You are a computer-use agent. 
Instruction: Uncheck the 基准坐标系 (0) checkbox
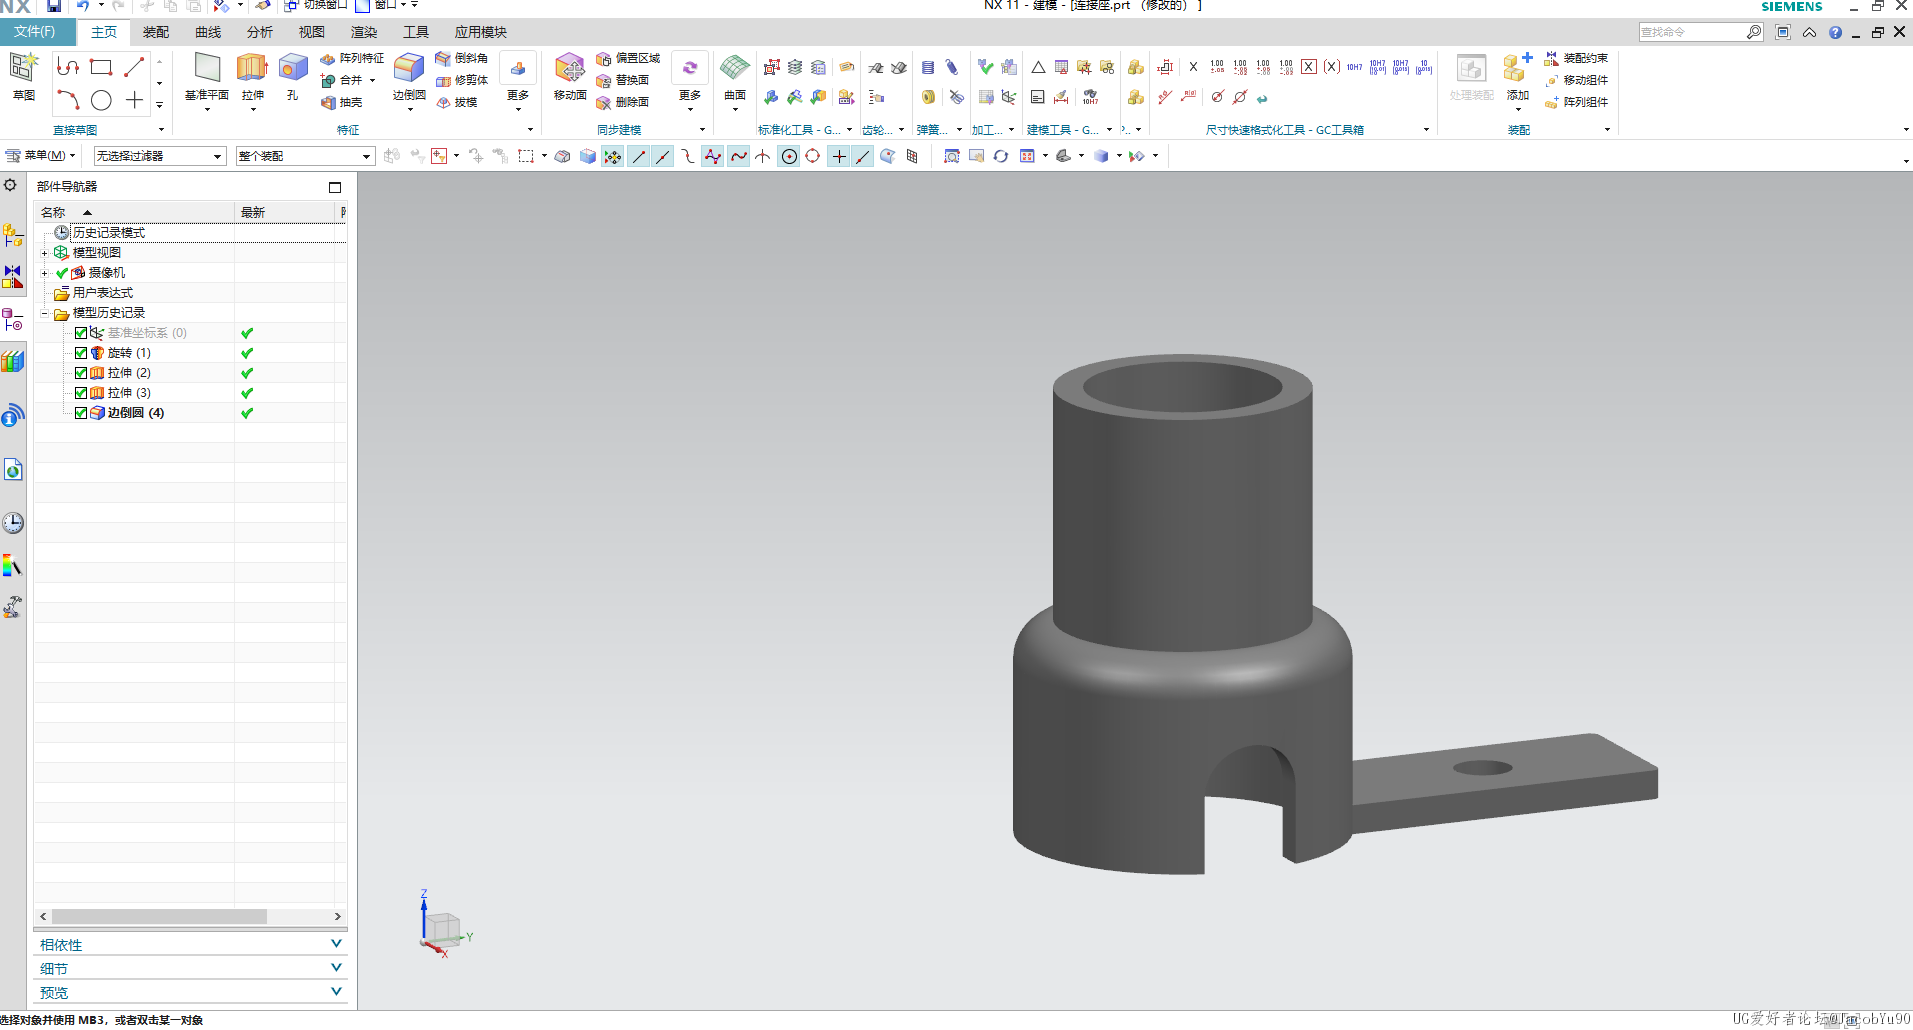pos(81,333)
